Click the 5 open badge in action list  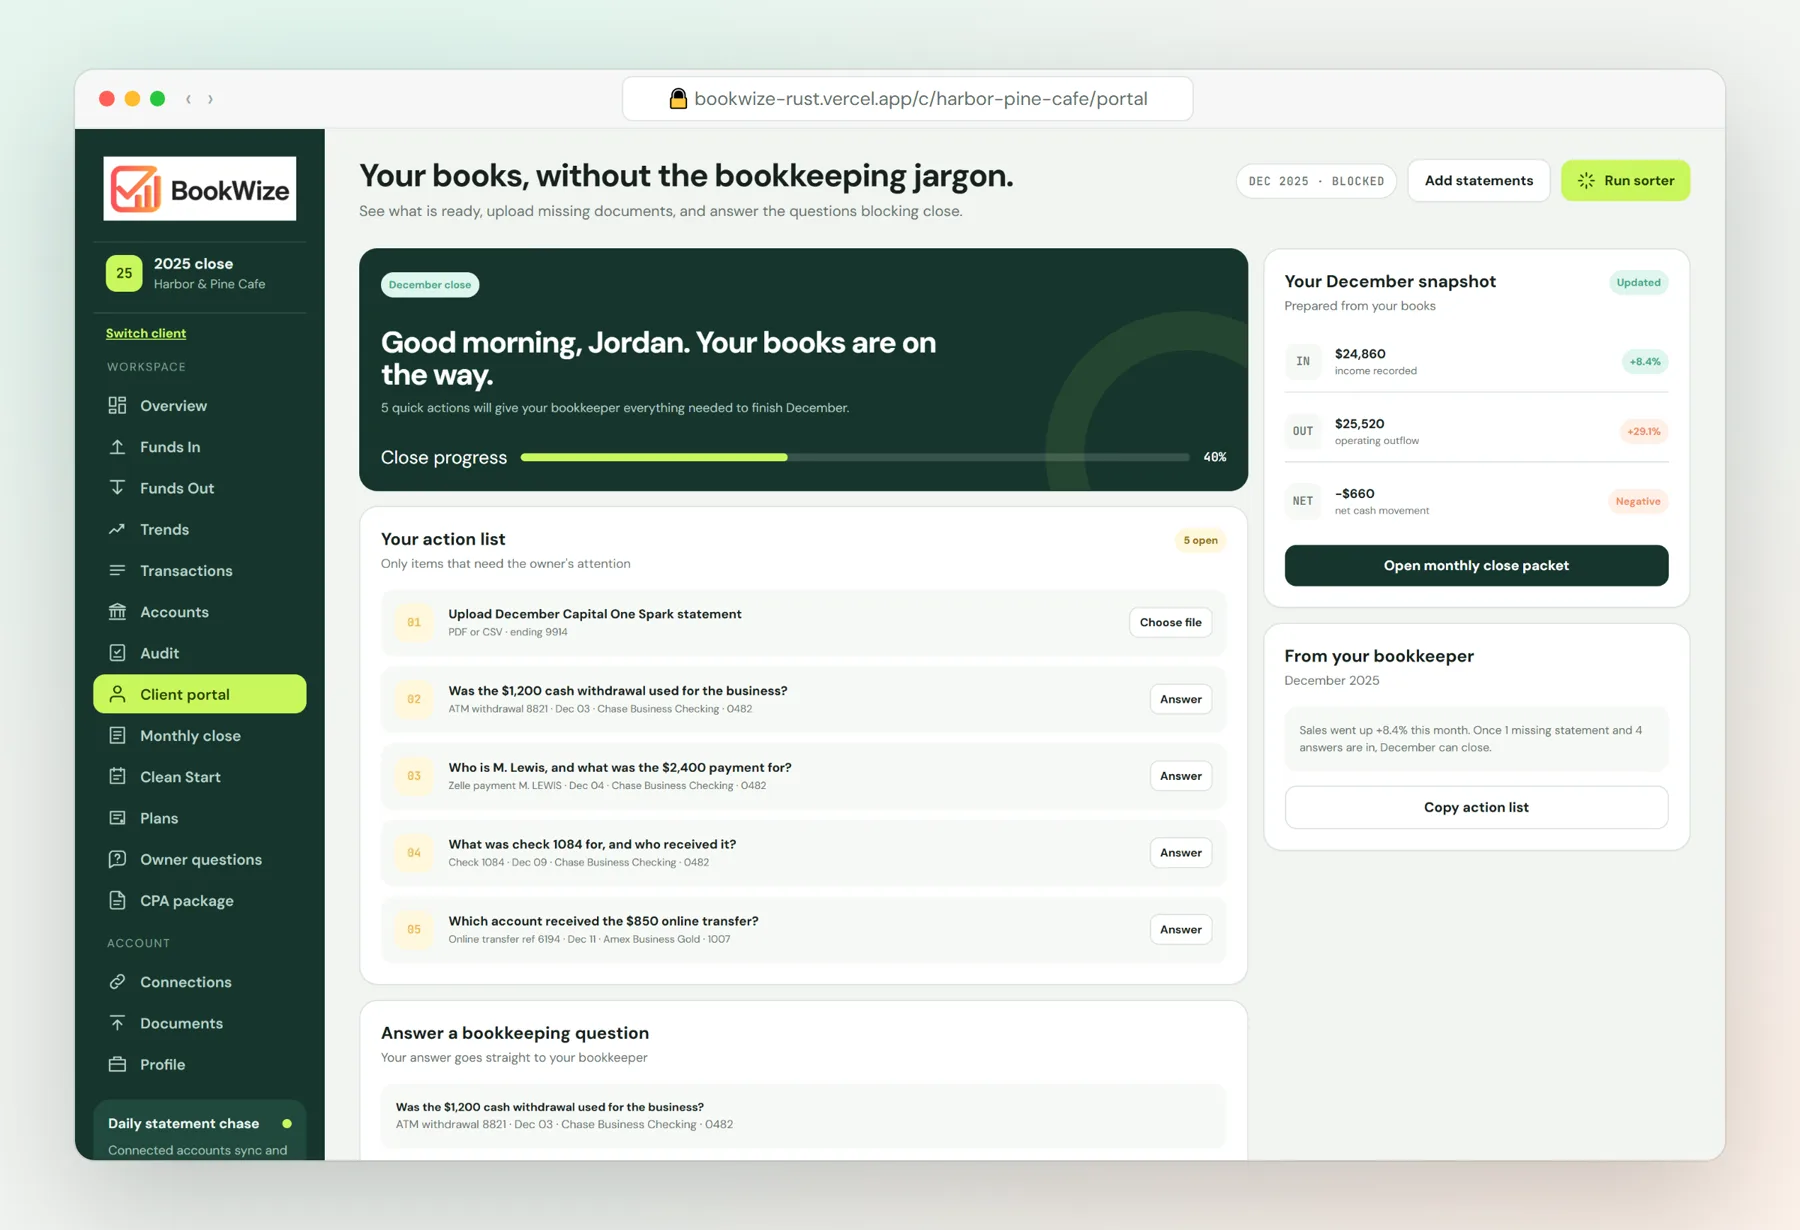[1200, 540]
